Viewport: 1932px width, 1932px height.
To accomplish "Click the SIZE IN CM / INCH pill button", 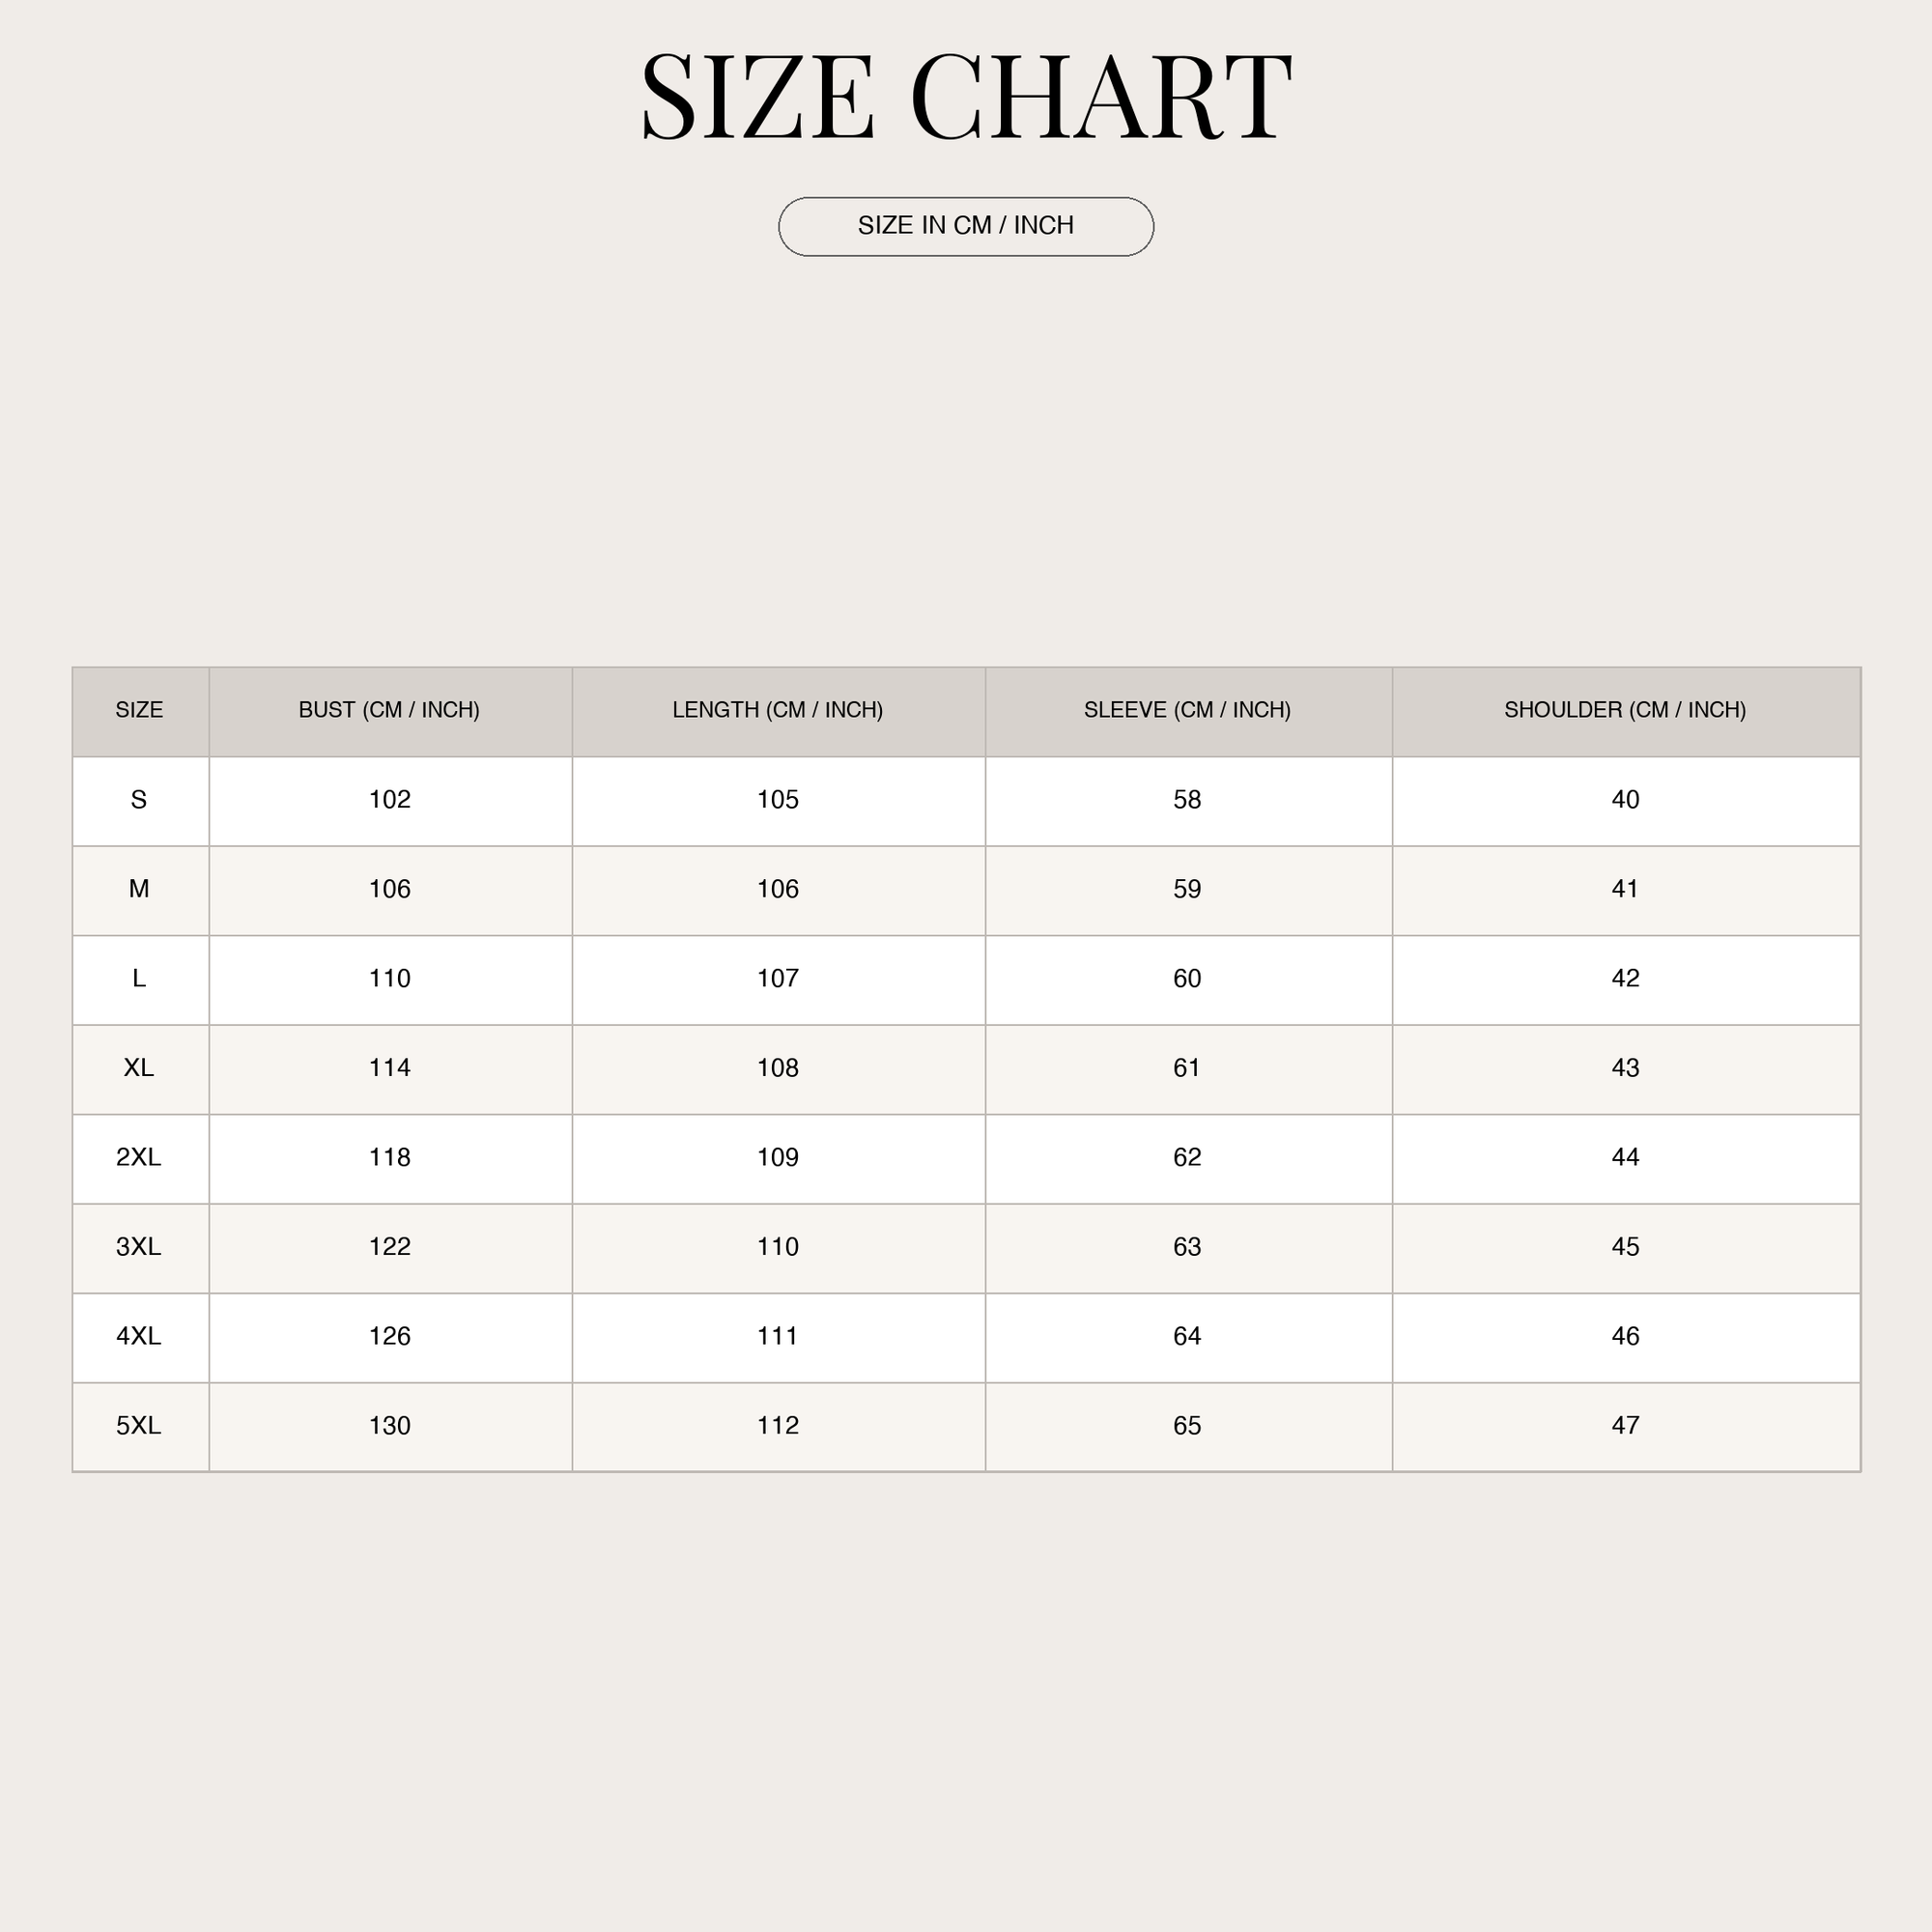I will [965, 226].
